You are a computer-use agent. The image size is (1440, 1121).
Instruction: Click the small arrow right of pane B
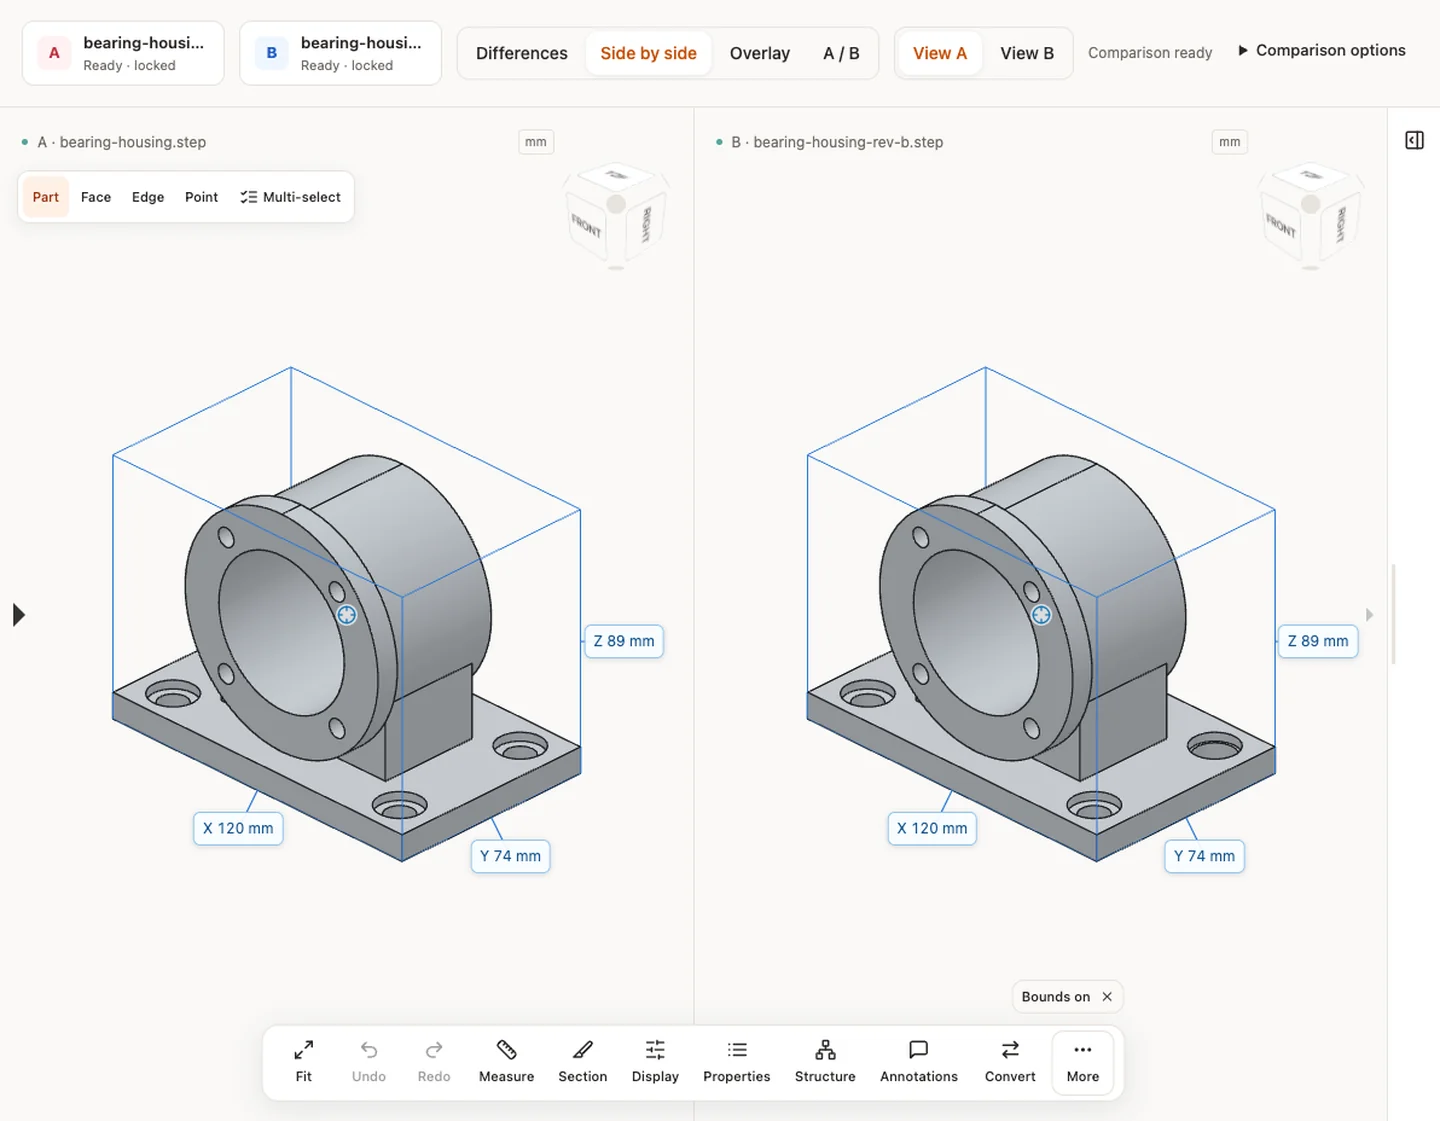pyautogui.click(x=1370, y=615)
